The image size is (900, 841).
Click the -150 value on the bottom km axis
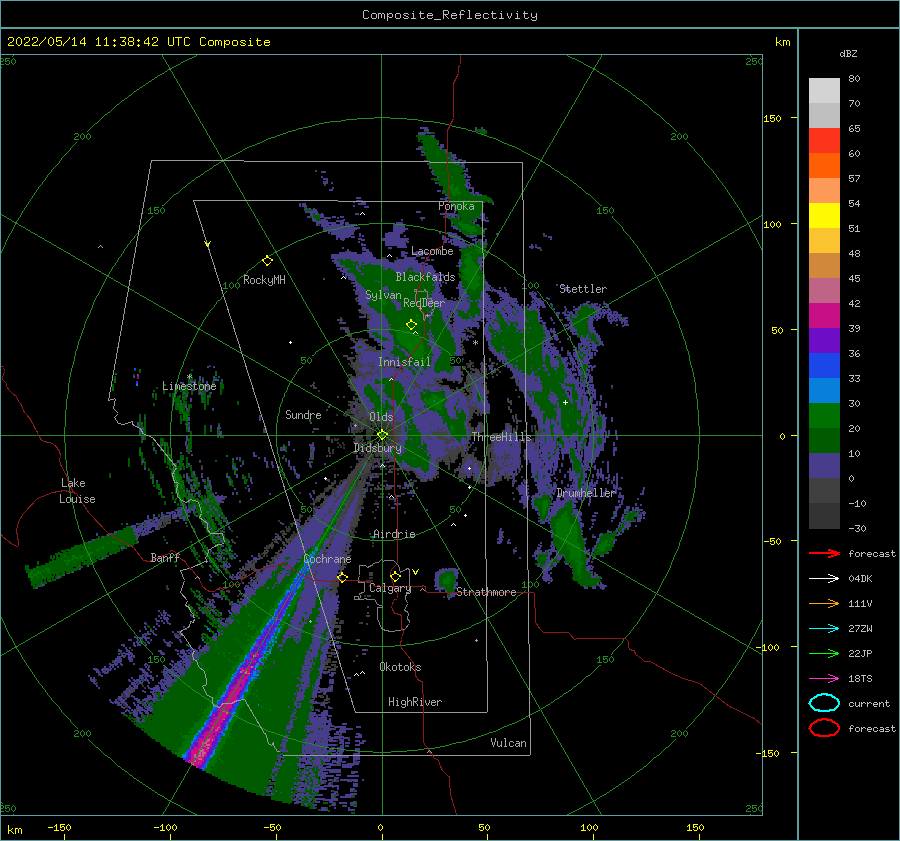59,827
